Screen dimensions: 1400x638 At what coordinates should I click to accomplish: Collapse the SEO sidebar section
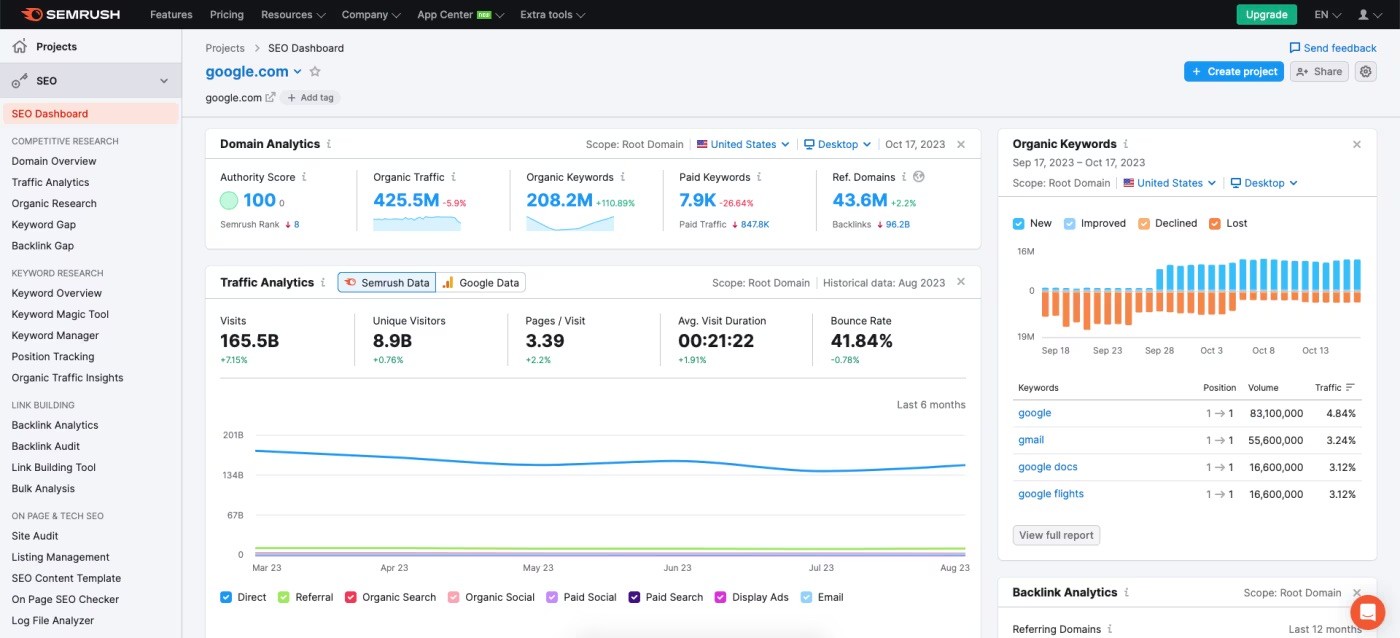click(x=164, y=81)
